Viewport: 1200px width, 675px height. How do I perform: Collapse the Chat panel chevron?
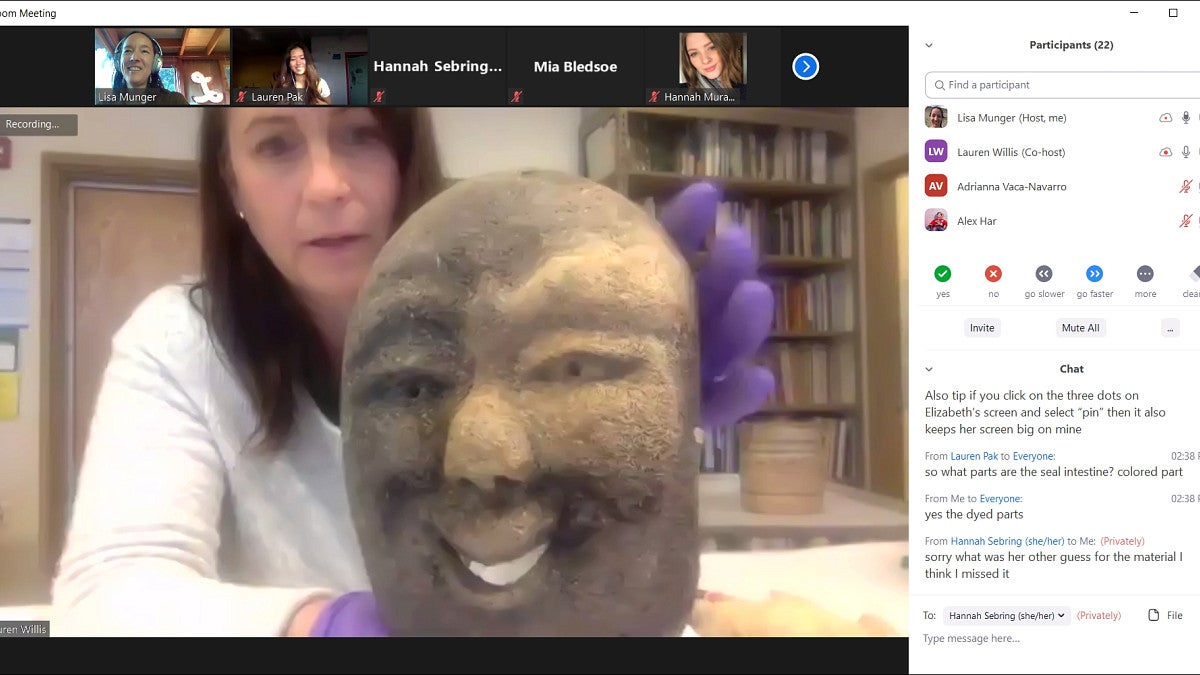[929, 369]
